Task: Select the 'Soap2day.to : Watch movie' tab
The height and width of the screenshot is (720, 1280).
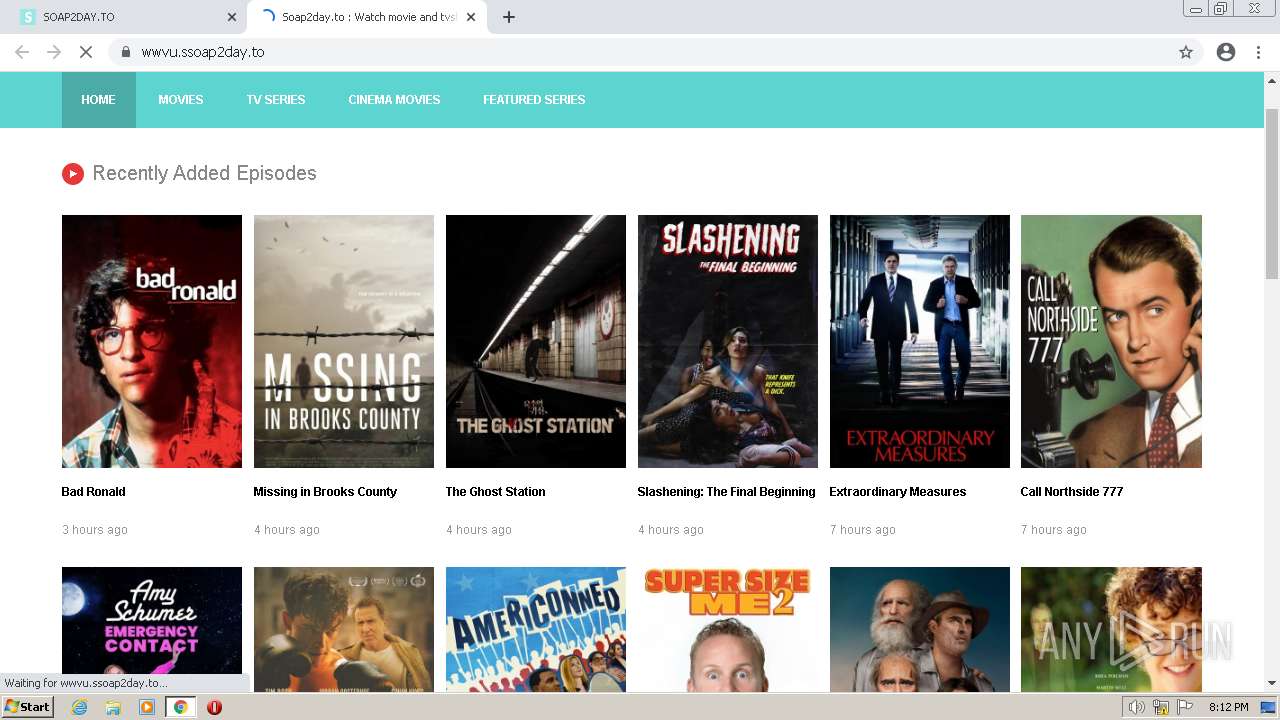Action: coord(368,17)
